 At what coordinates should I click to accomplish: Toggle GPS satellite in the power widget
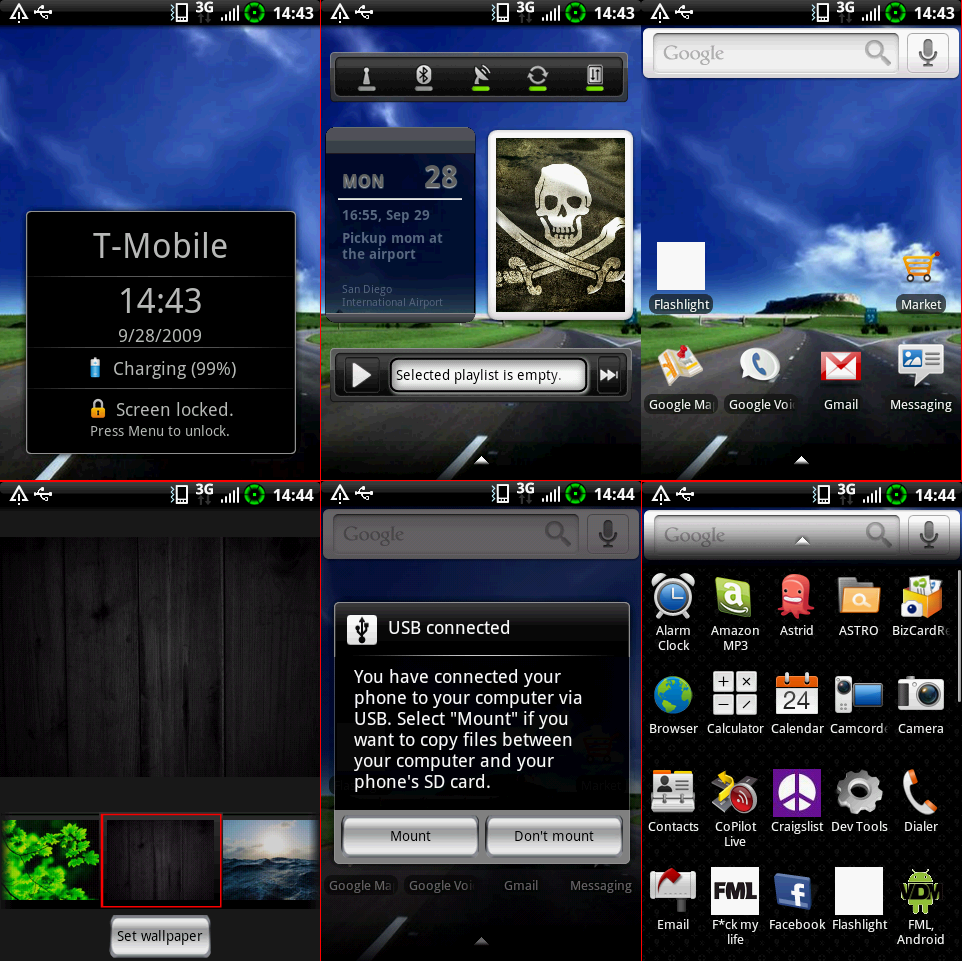click(481, 77)
